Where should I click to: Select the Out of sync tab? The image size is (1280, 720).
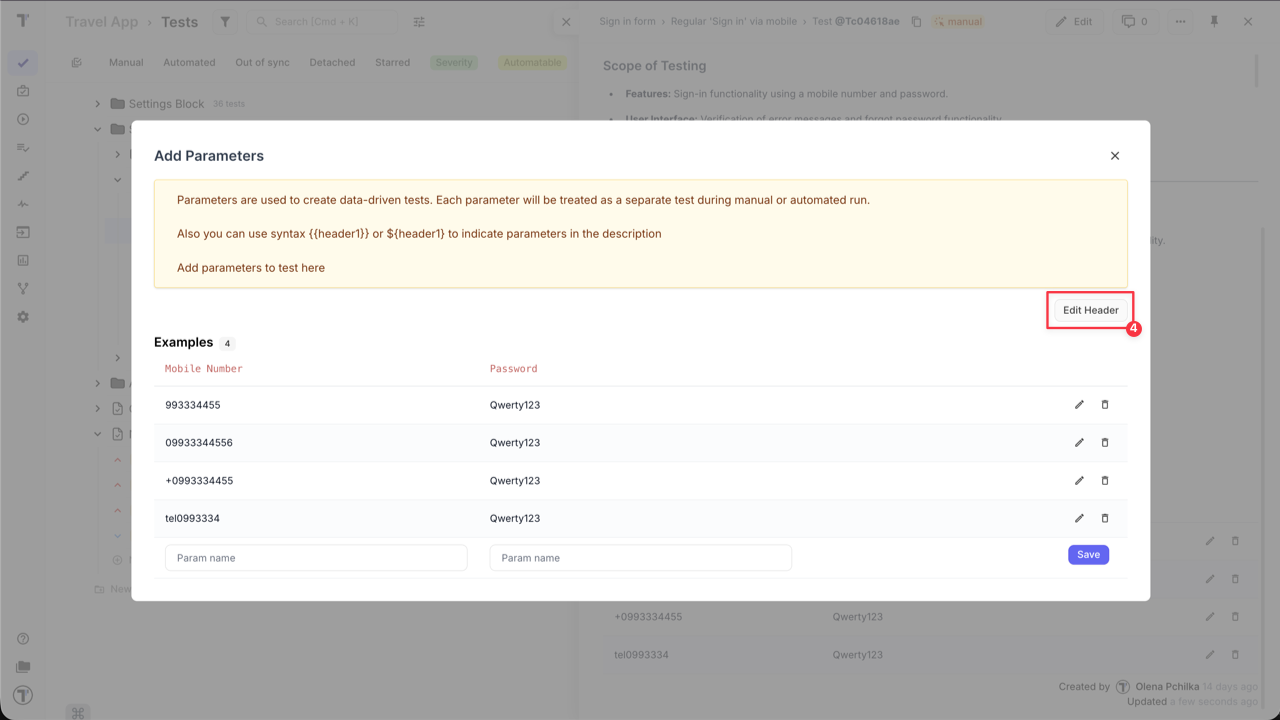[x=262, y=62]
